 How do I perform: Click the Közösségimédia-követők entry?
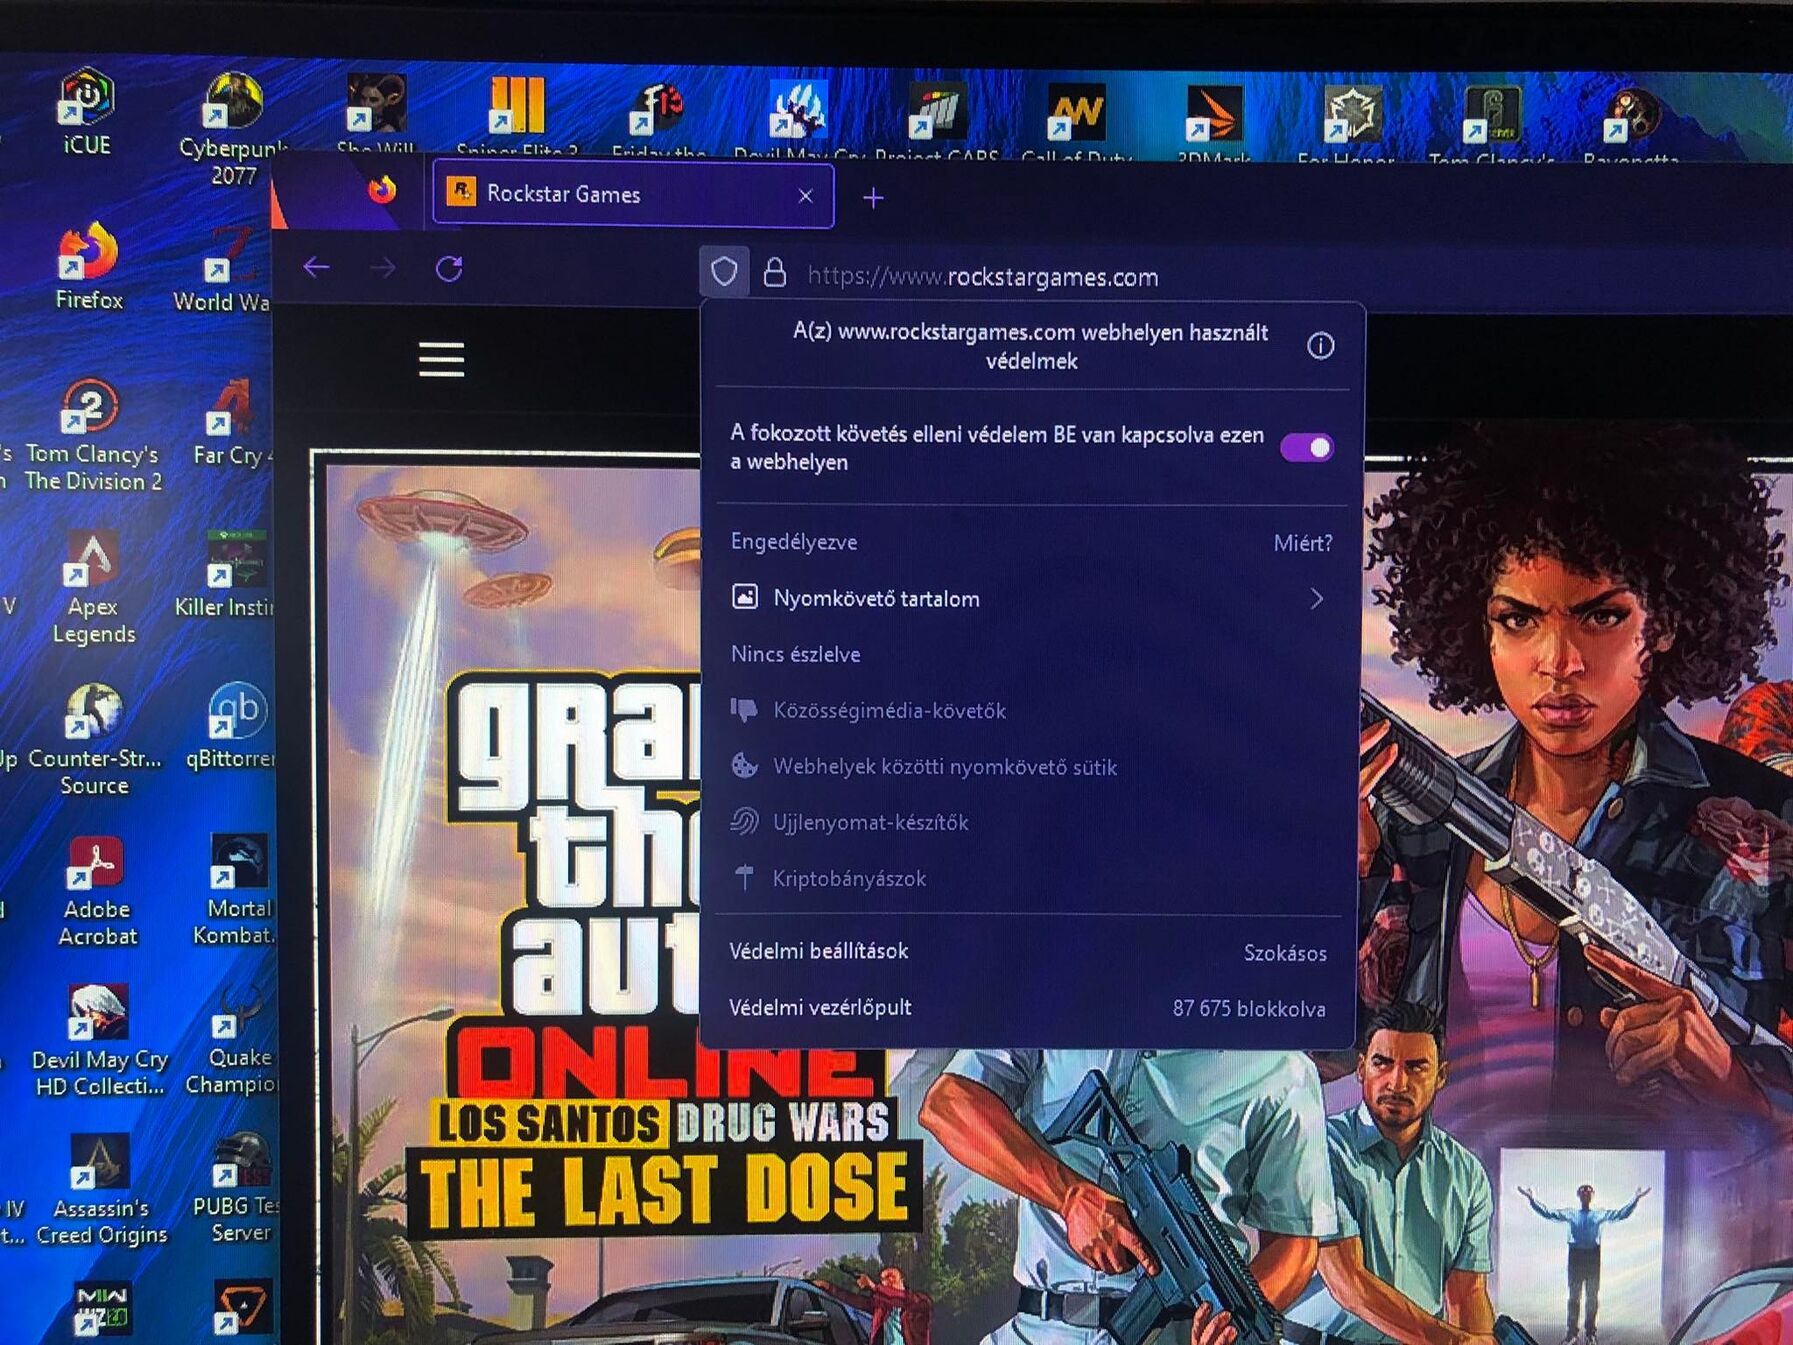[868, 710]
